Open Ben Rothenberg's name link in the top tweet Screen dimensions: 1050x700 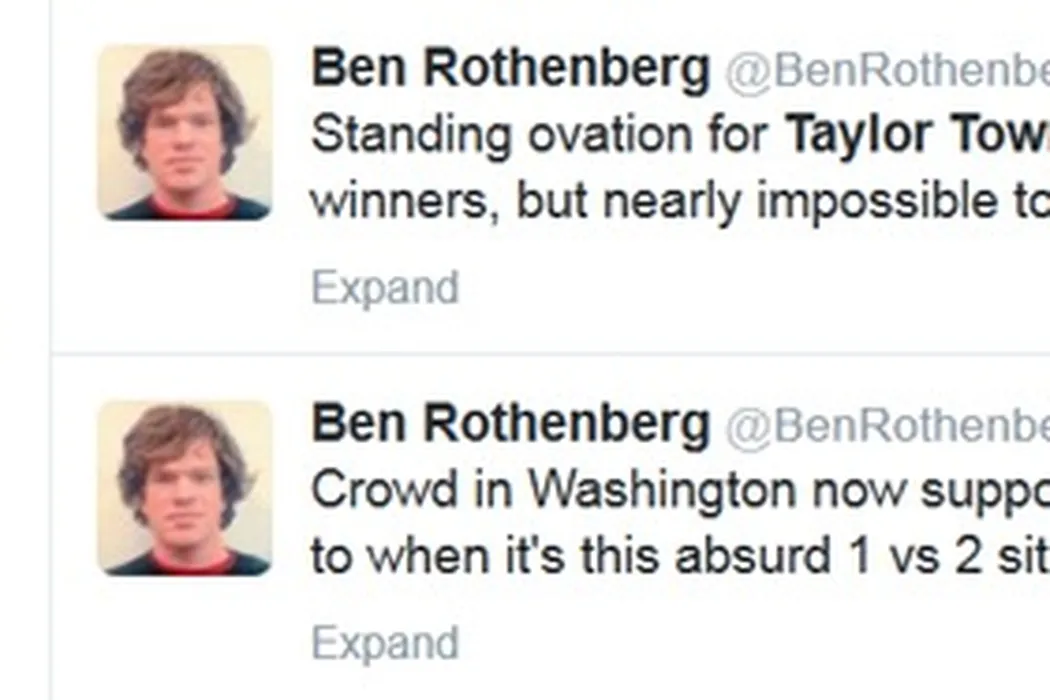[x=510, y=70]
